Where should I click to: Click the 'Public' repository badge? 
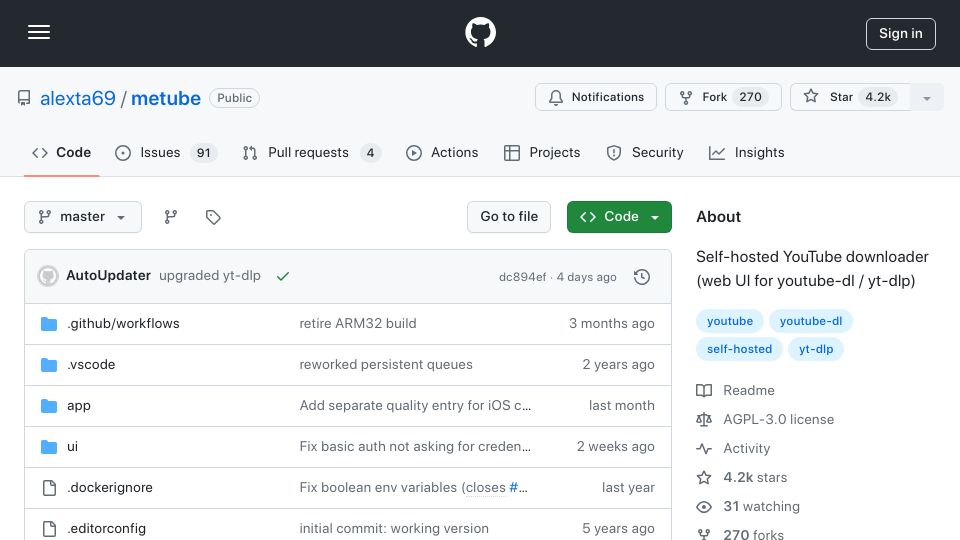pos(234,98)
